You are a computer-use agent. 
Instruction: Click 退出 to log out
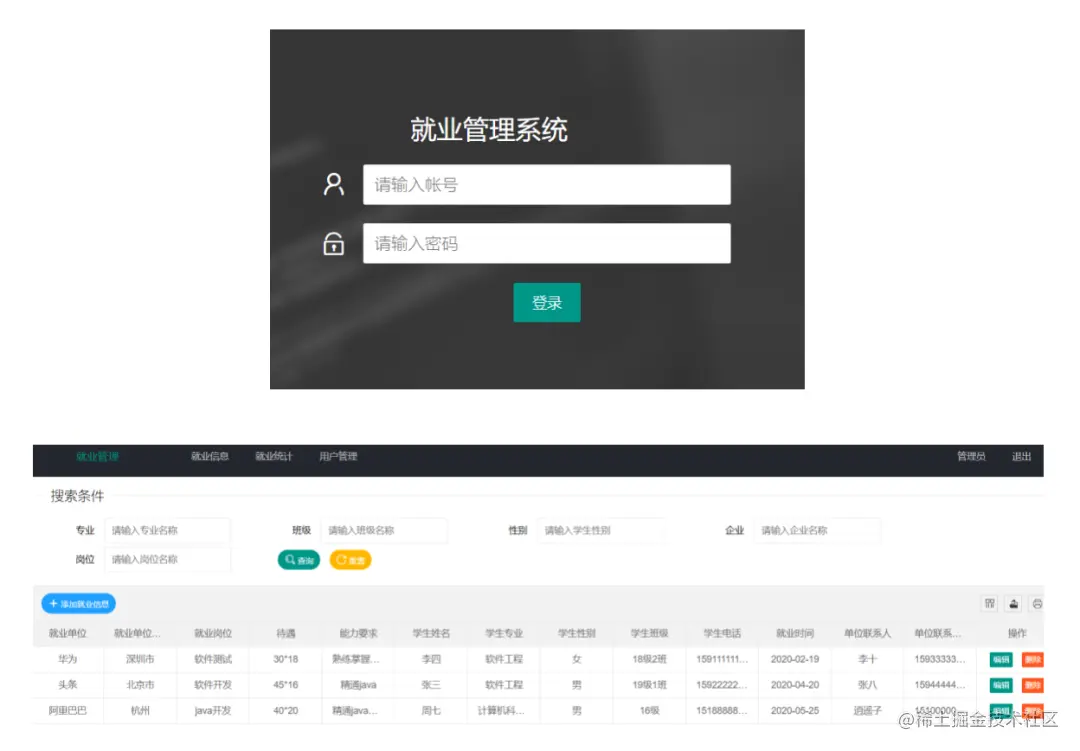pos(1022,456)
